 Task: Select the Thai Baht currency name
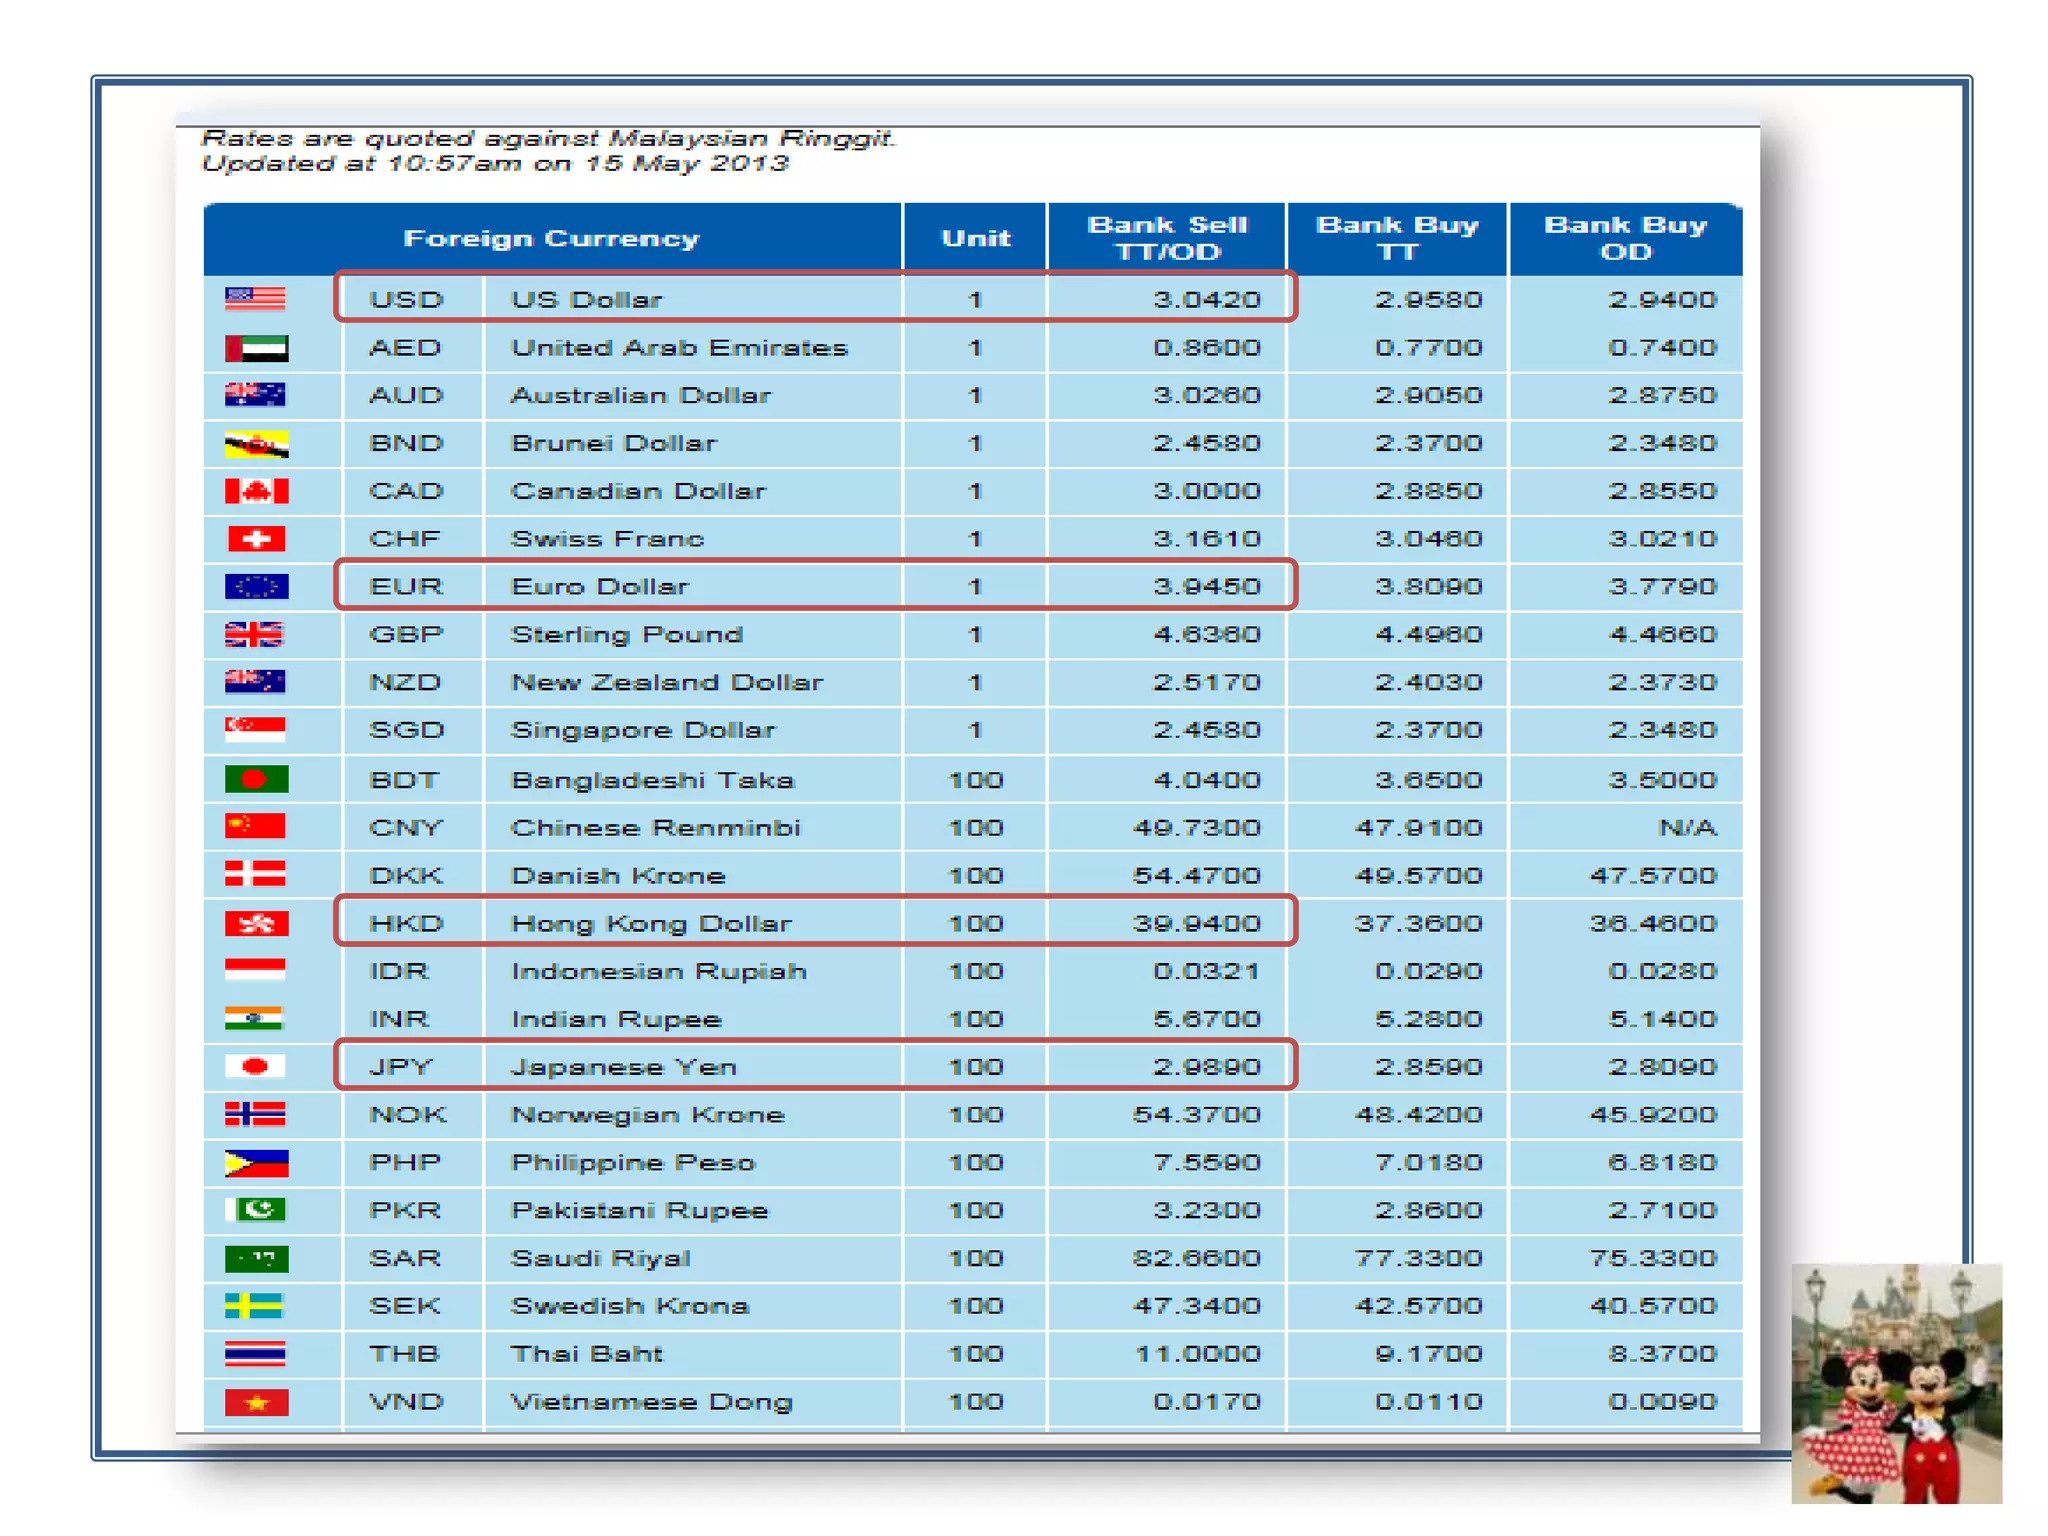[586, 1354]
